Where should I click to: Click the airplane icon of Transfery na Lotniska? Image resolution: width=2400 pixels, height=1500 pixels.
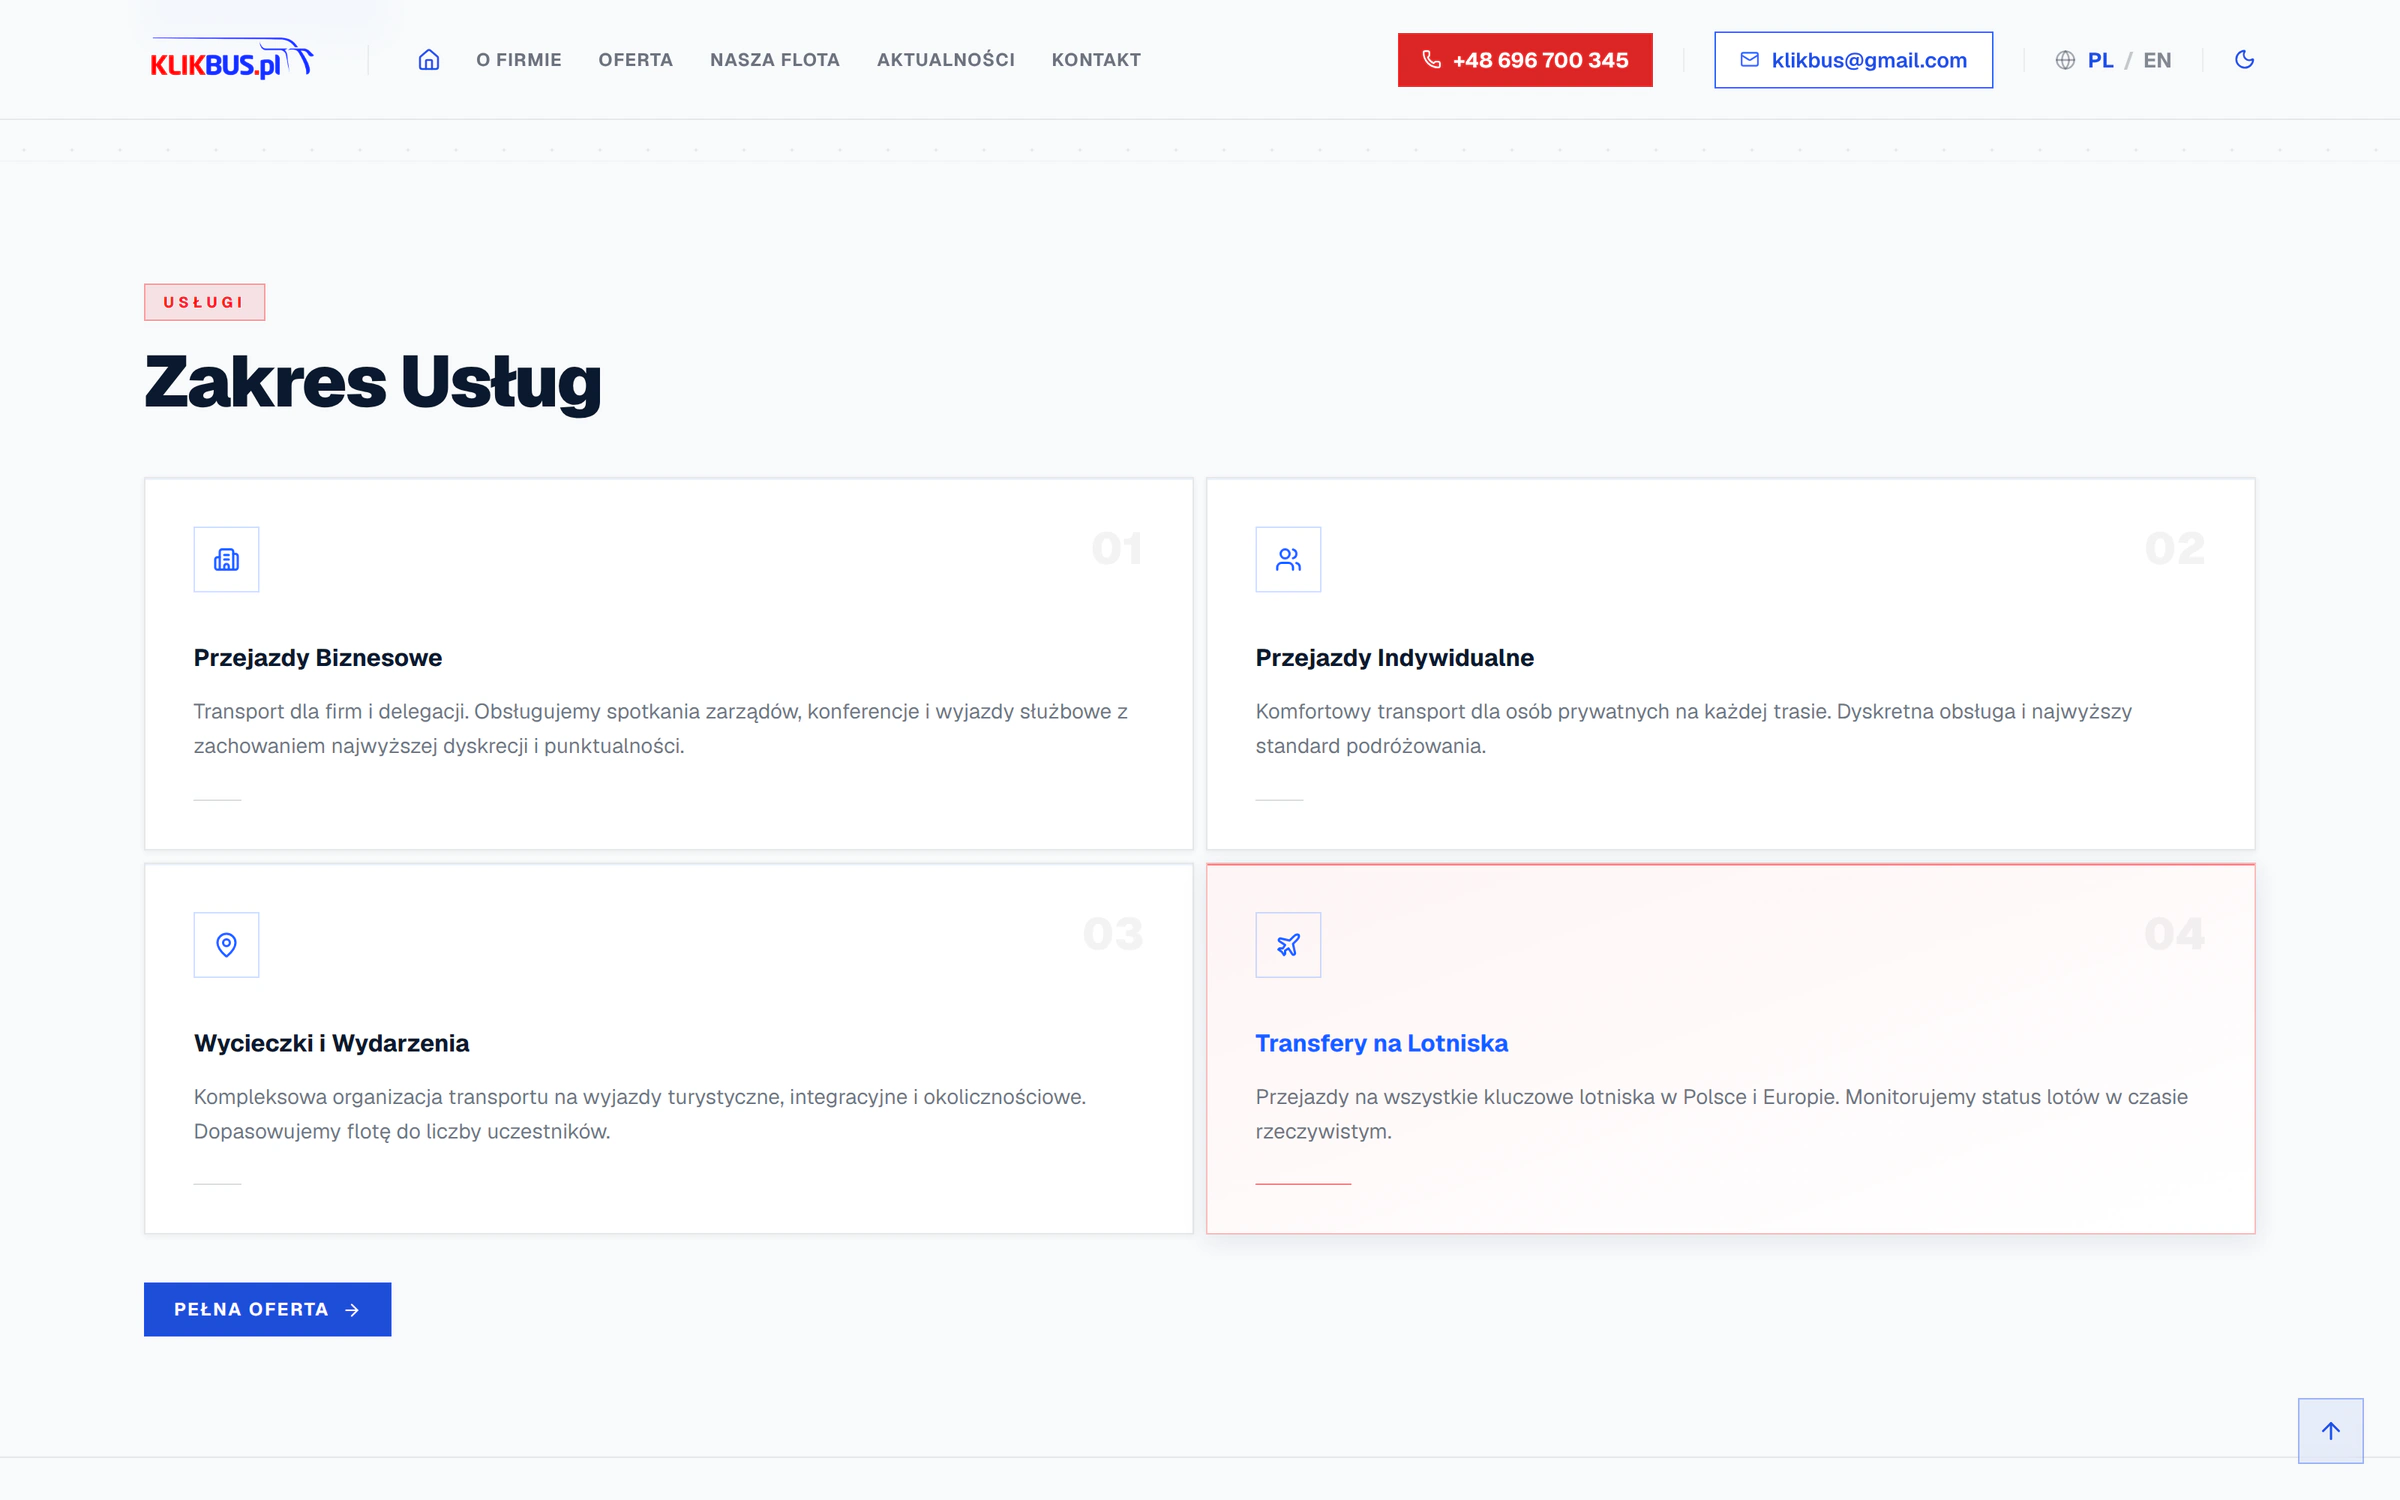1288,944
